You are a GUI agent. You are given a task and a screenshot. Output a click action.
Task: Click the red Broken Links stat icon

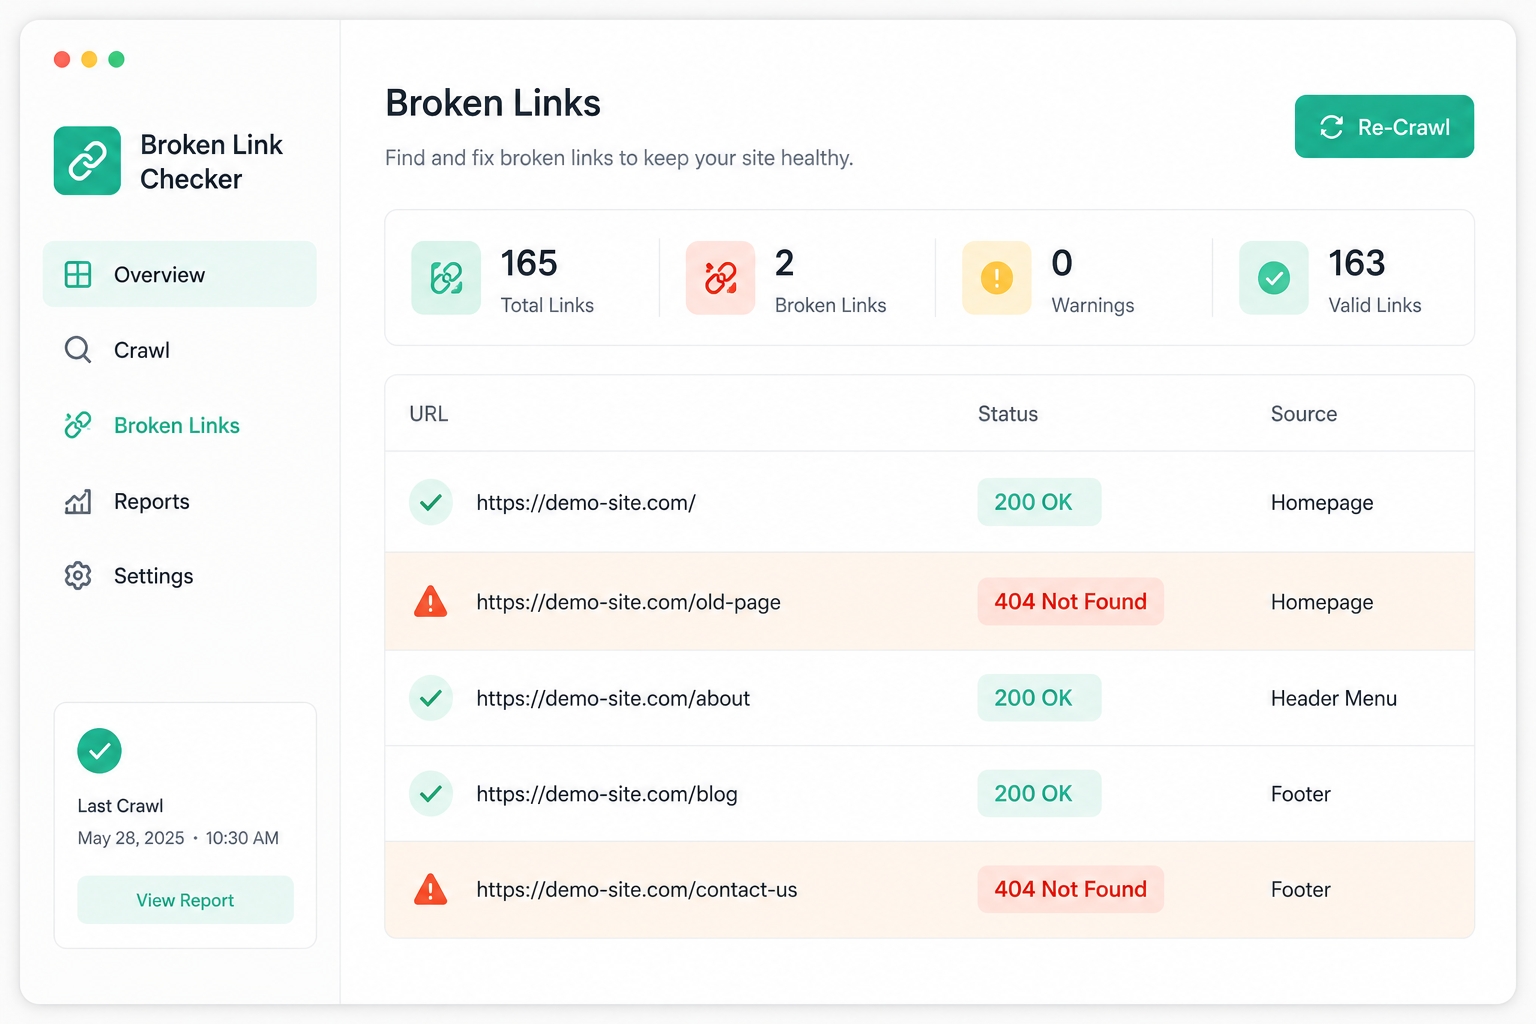pyautogui.click(x=720, y=278)
